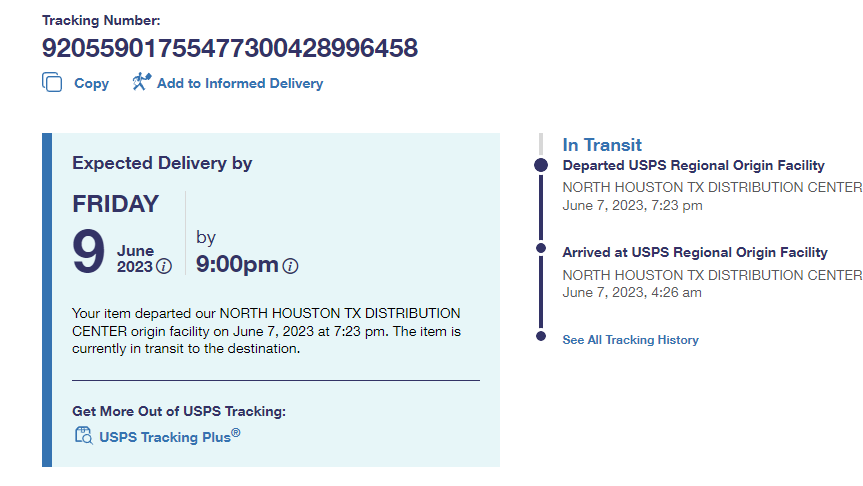This screenshot has width=863, height=486.
Task: Expand See All Tracking History
Action: (630, 340)
